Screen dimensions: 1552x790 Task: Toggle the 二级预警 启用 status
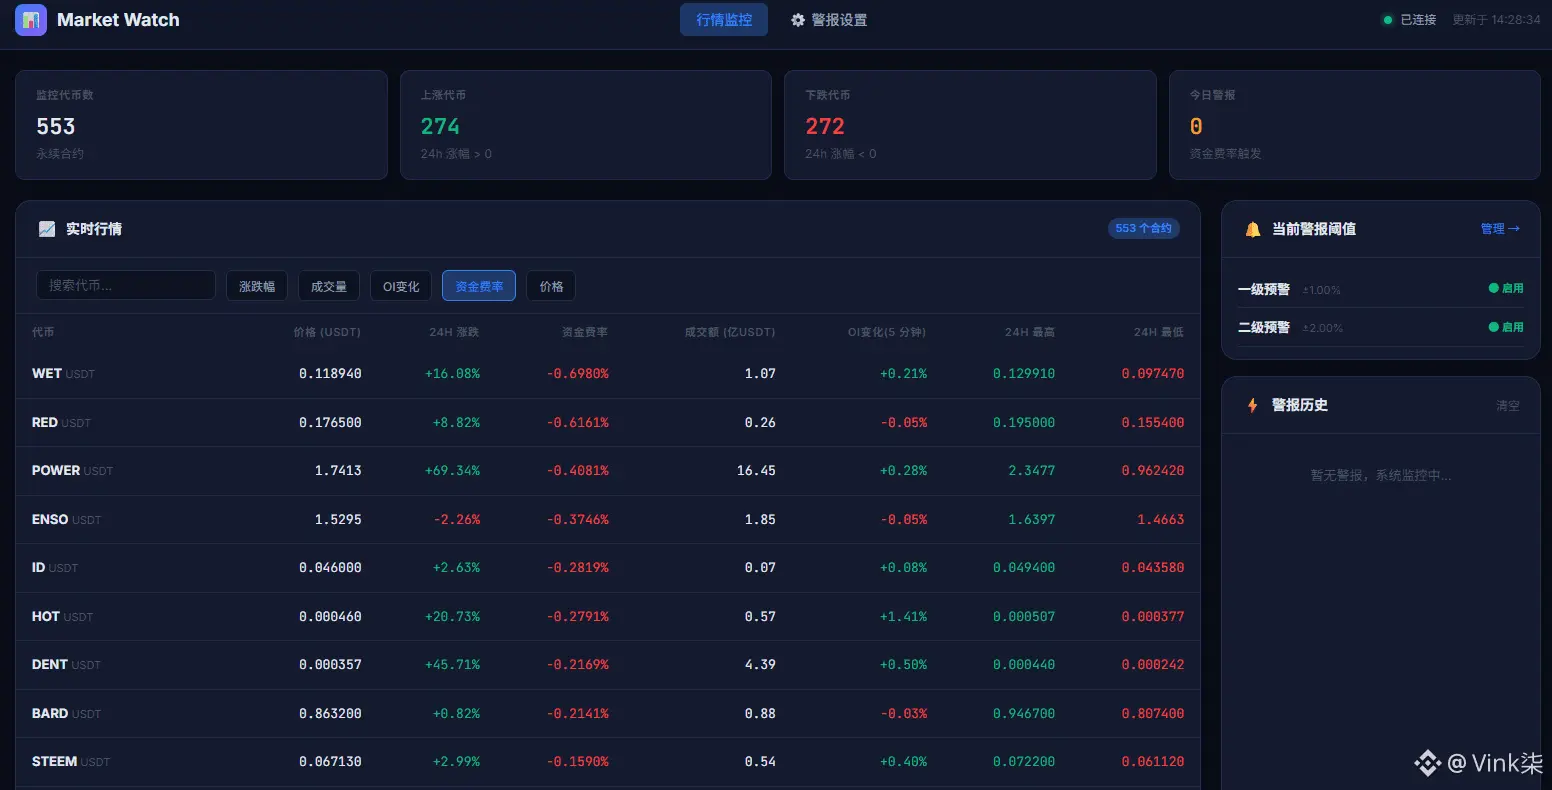[x=1506, y=327]
